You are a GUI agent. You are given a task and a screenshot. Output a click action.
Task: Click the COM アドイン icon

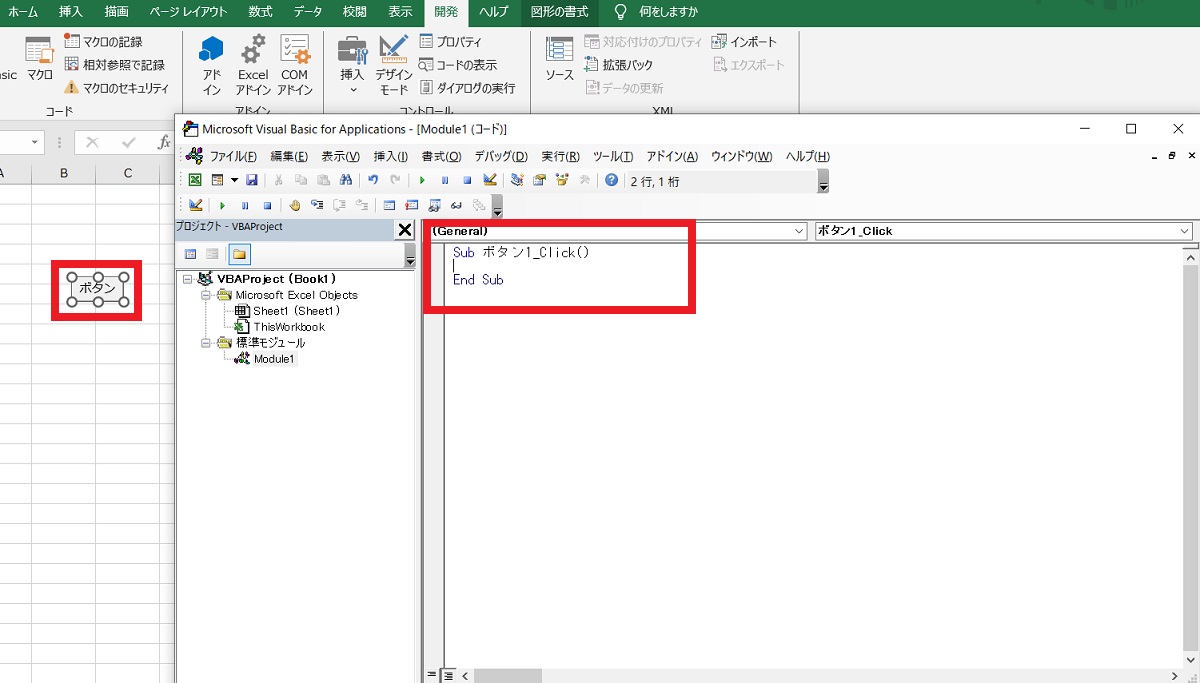294,65
